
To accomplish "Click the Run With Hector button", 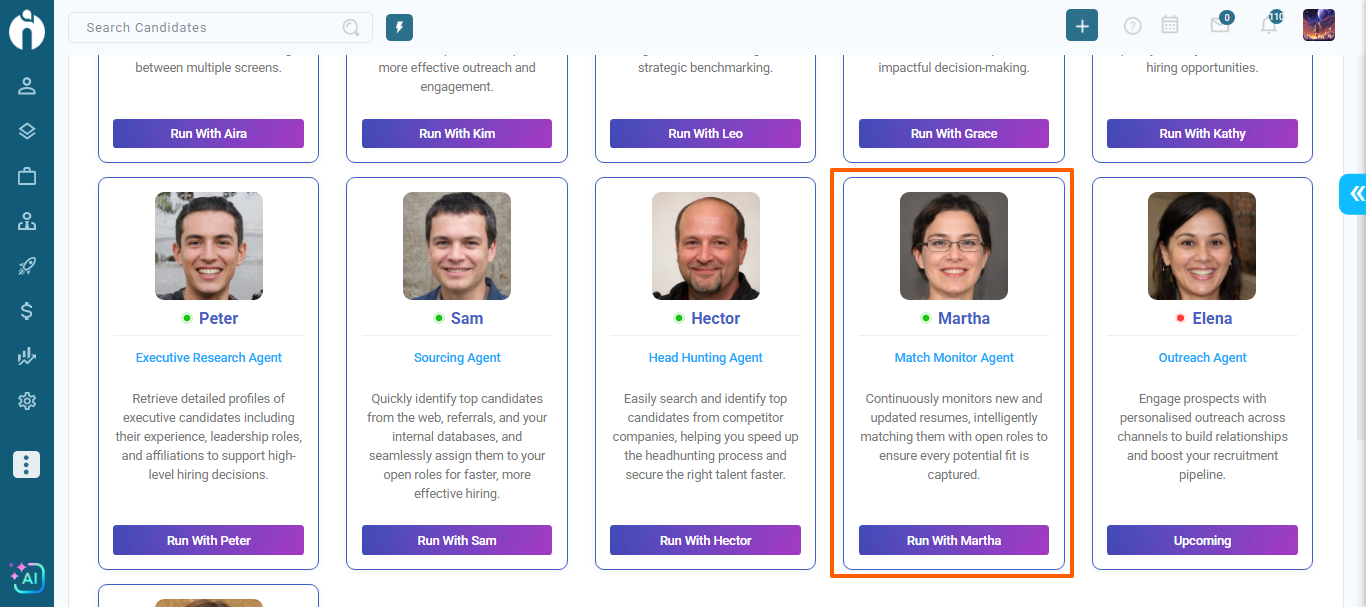I will [705, 540].
